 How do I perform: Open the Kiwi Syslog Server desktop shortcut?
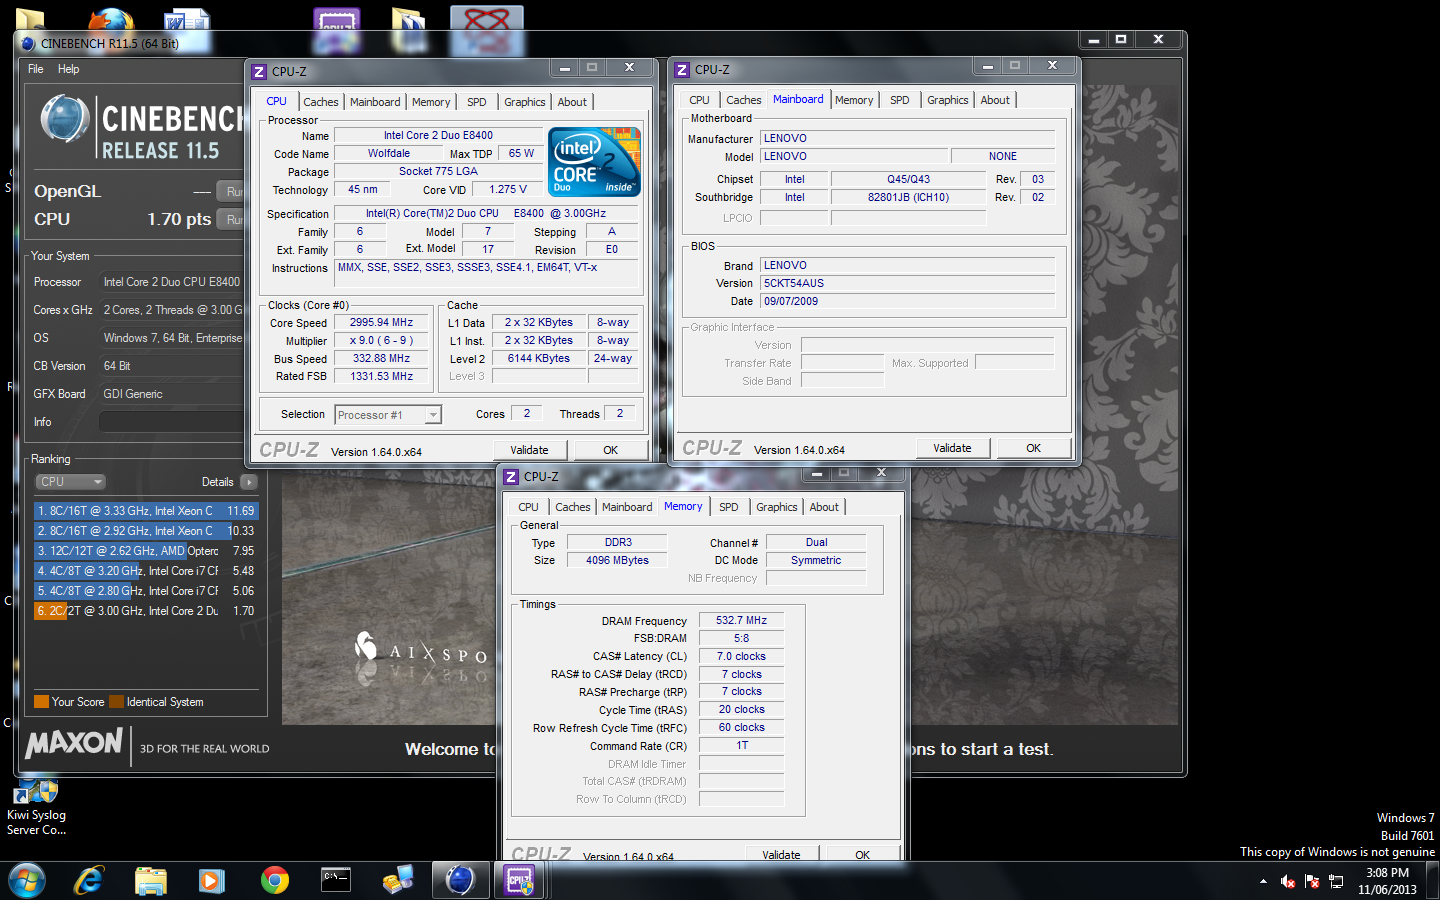pos(36,808)
